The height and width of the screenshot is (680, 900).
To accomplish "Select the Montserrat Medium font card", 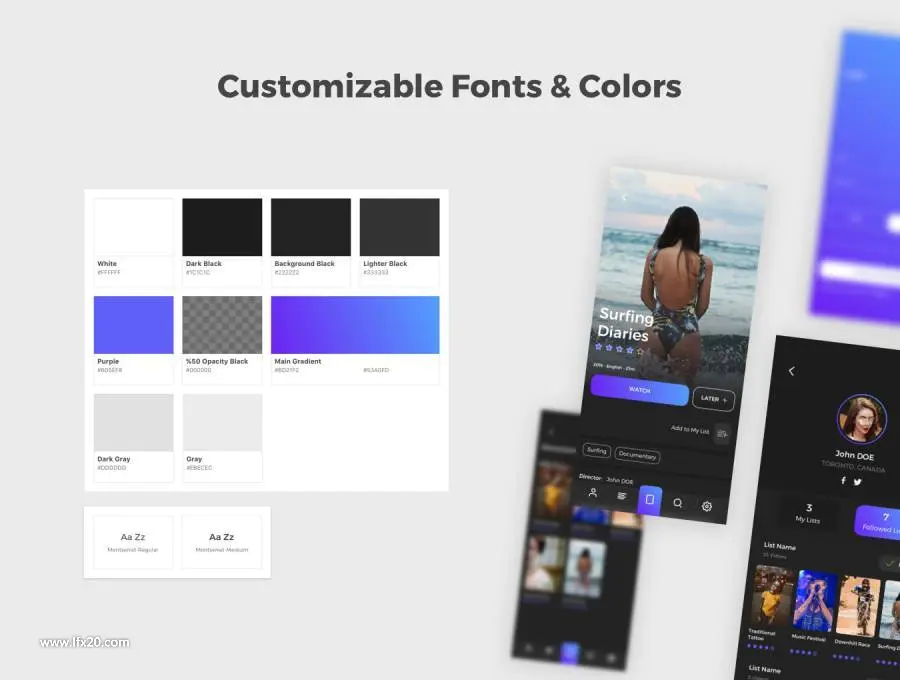I will tap(222, 542).
